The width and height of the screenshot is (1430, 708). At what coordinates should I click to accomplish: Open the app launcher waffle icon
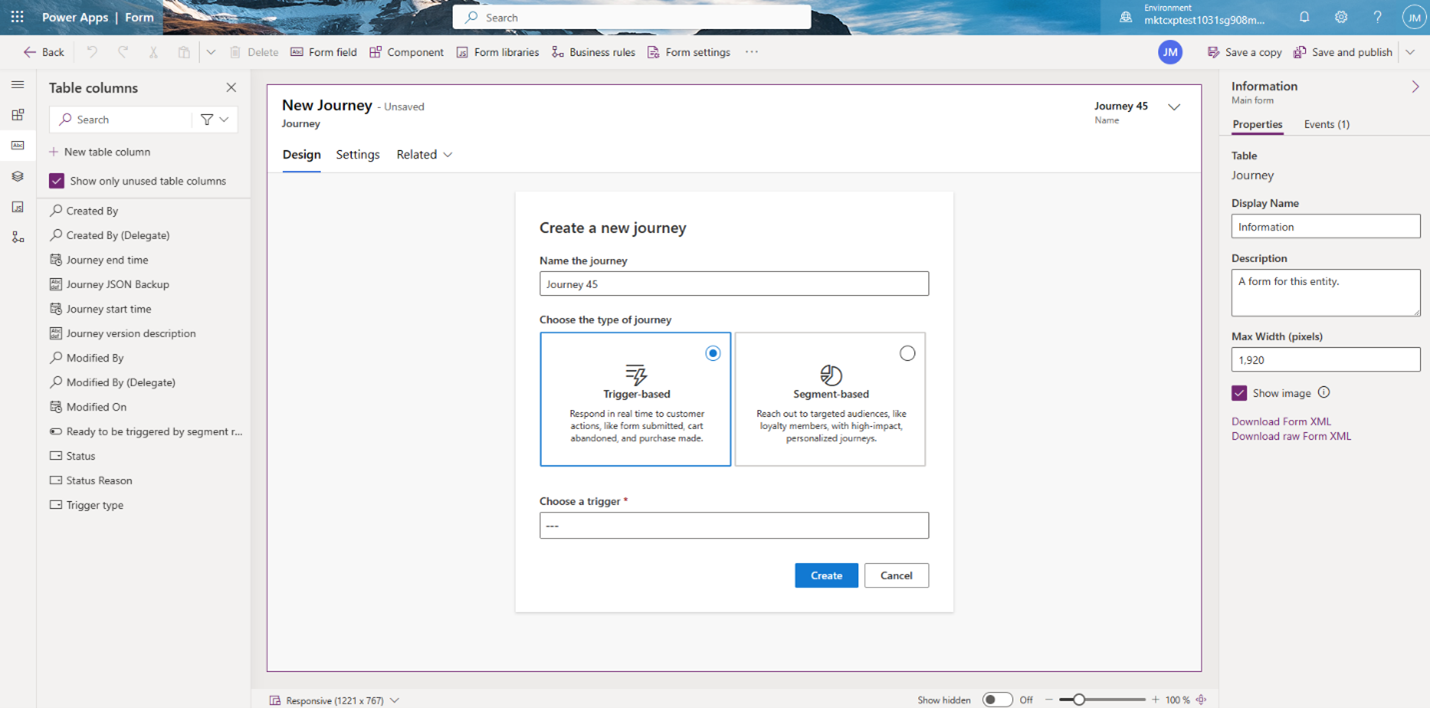coord(17,17)
